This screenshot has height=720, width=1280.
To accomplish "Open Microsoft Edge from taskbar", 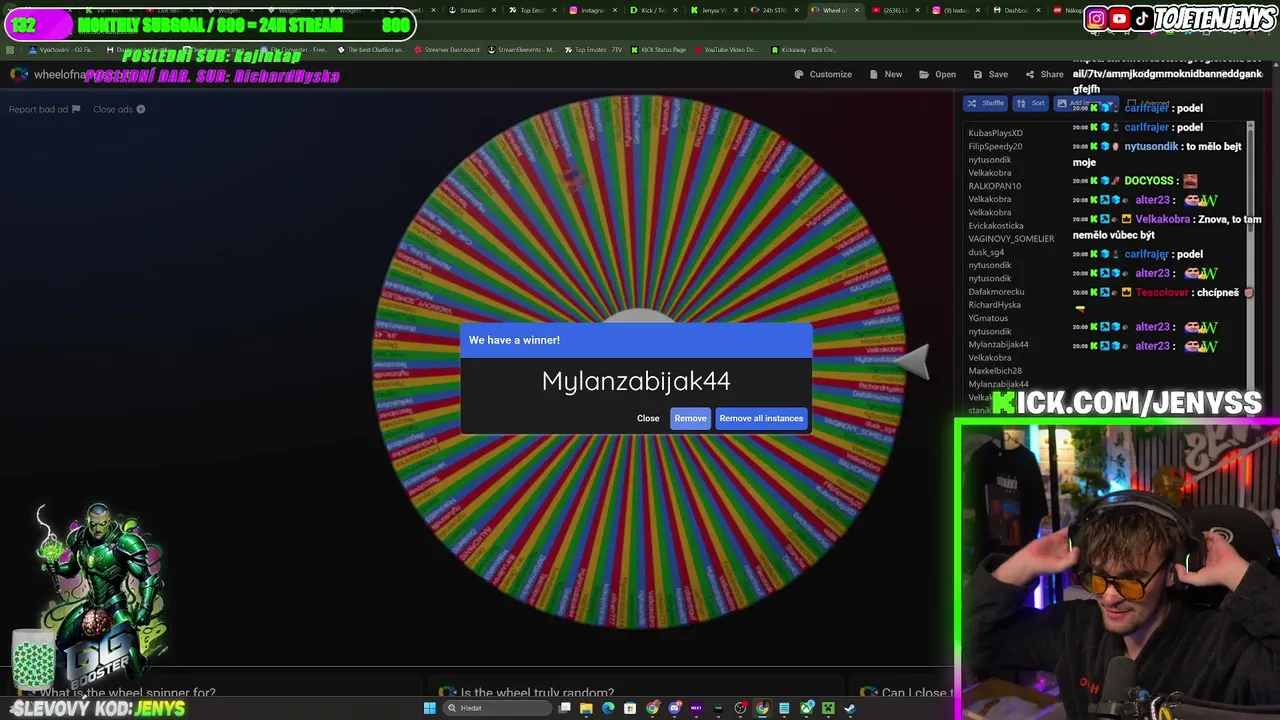I will [x=608, y=708].
